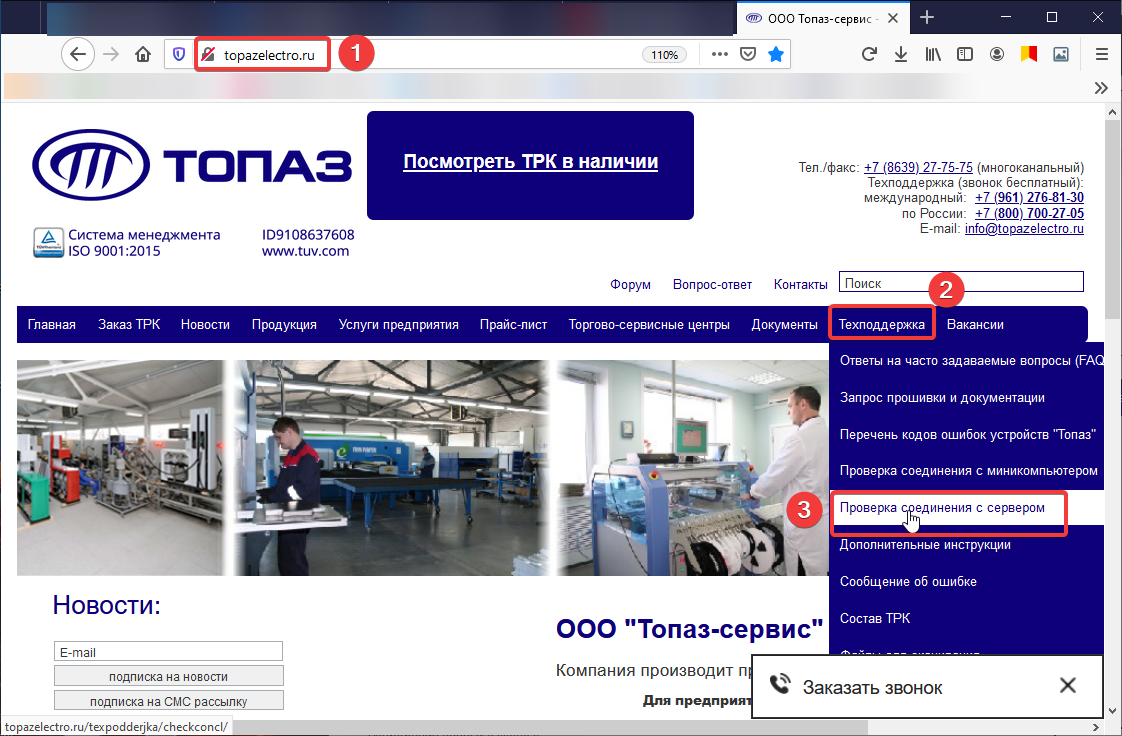
Task: Open the page actions three-dots menu
Action: click(x=720, y=54)
